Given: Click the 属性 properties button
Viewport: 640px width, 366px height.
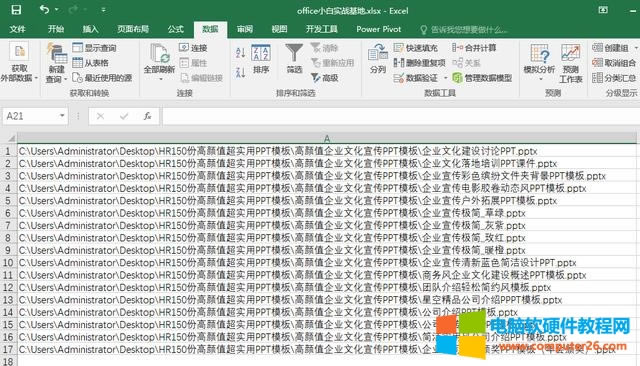Looking at the screenshot, I should pyautogui.click(x=193, y=63).
